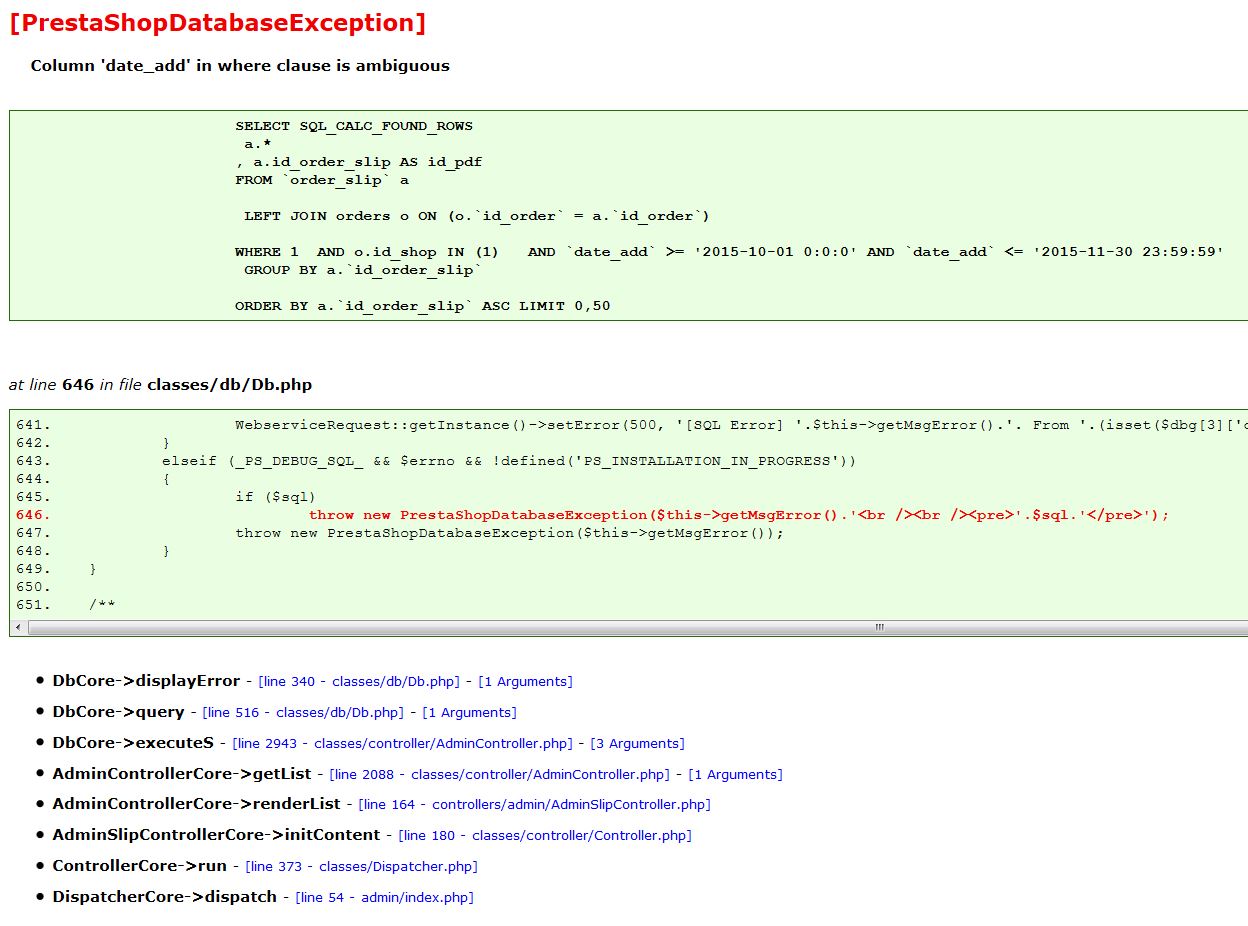1248x926 pixels.
Task: Click the "Column 'date_add' in where clause is ambiguous" message
Action: [240, 66]
